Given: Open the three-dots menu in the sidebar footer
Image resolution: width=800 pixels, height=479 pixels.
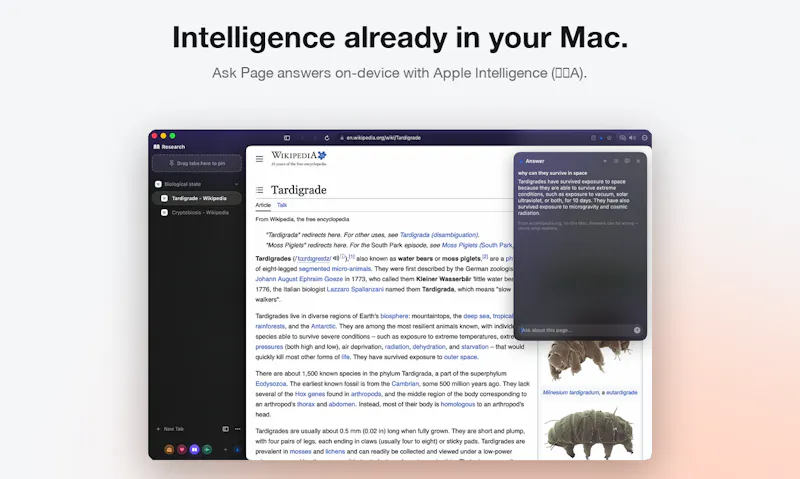Looking at the screenshot, I should (x=238, y=429).
